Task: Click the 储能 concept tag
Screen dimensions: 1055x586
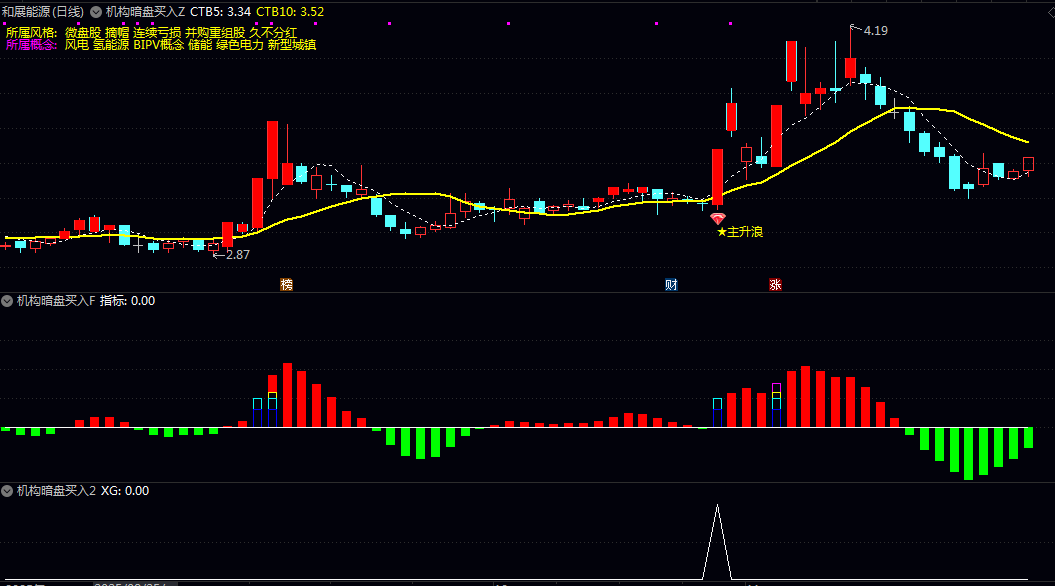Action: point(200,45)
